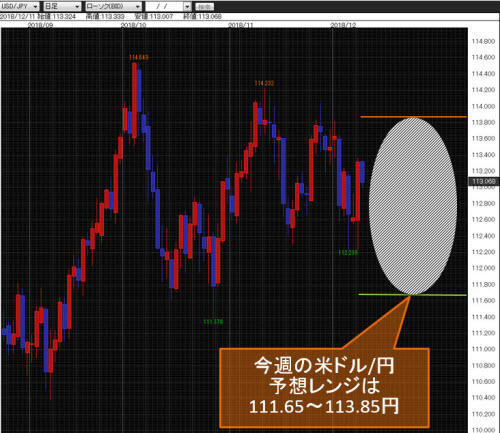This screenshot has height=433, width=500.
Task: Click the 114.000 price axis label
Action: pos(483,106)
